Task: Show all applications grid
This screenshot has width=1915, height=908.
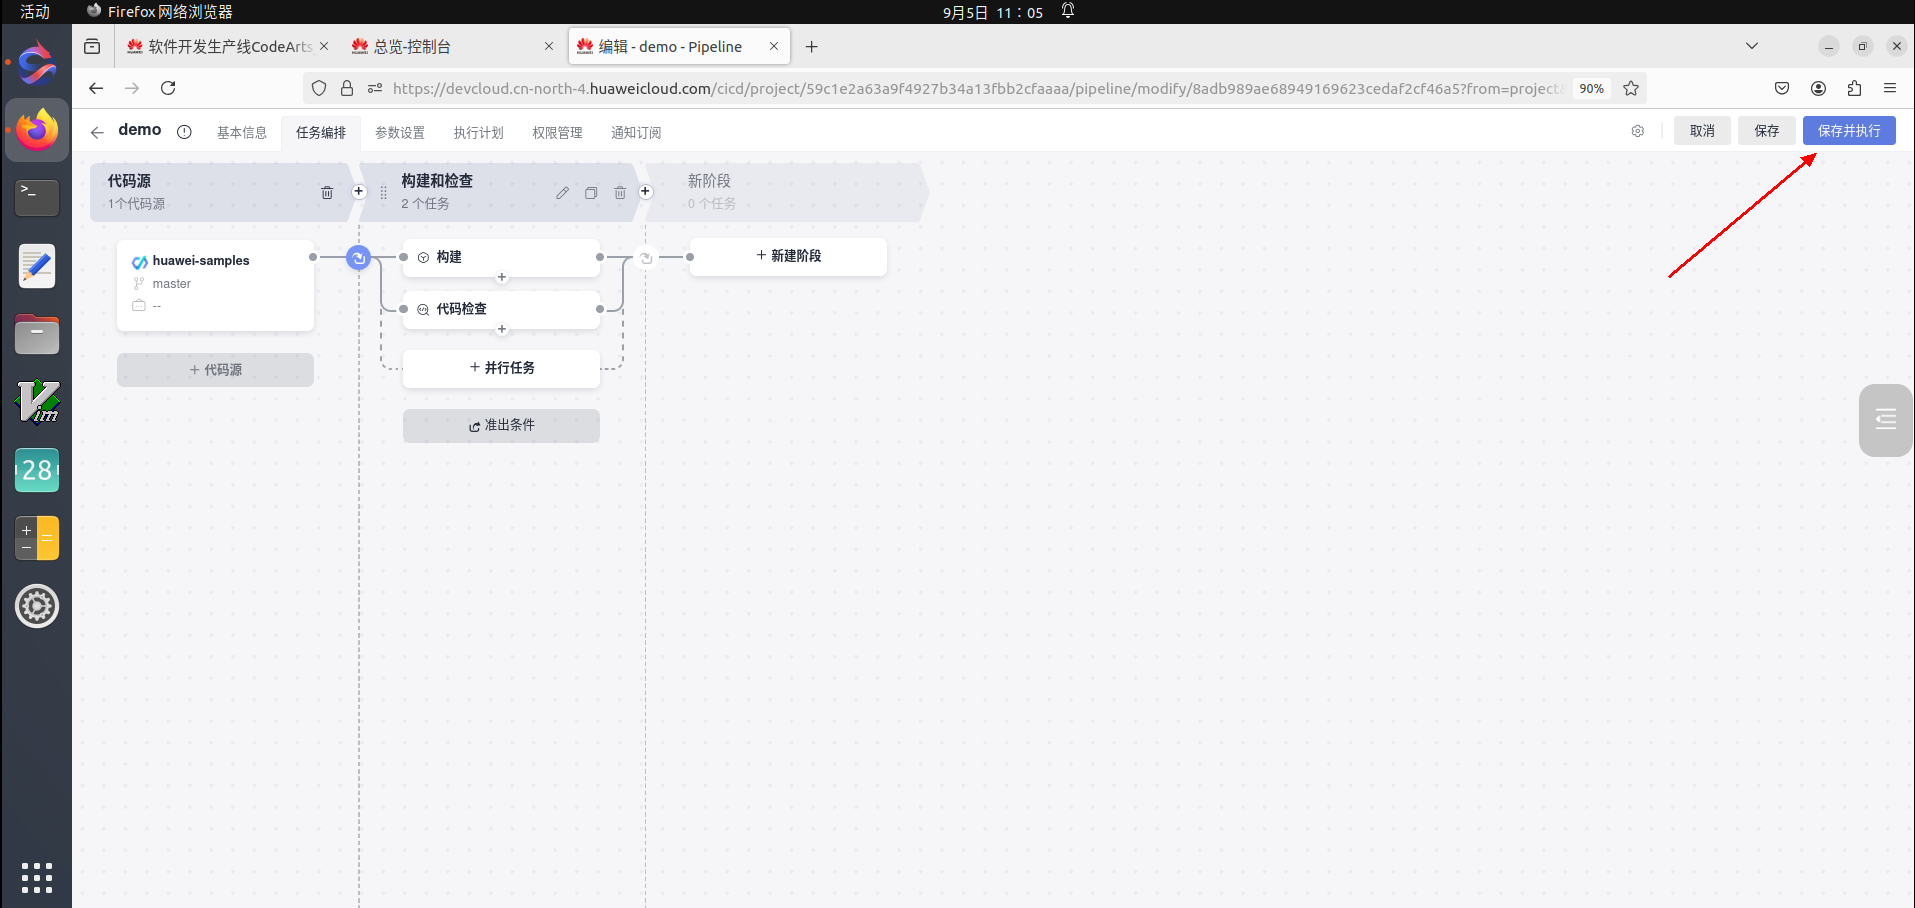Action: click(37, 877)
